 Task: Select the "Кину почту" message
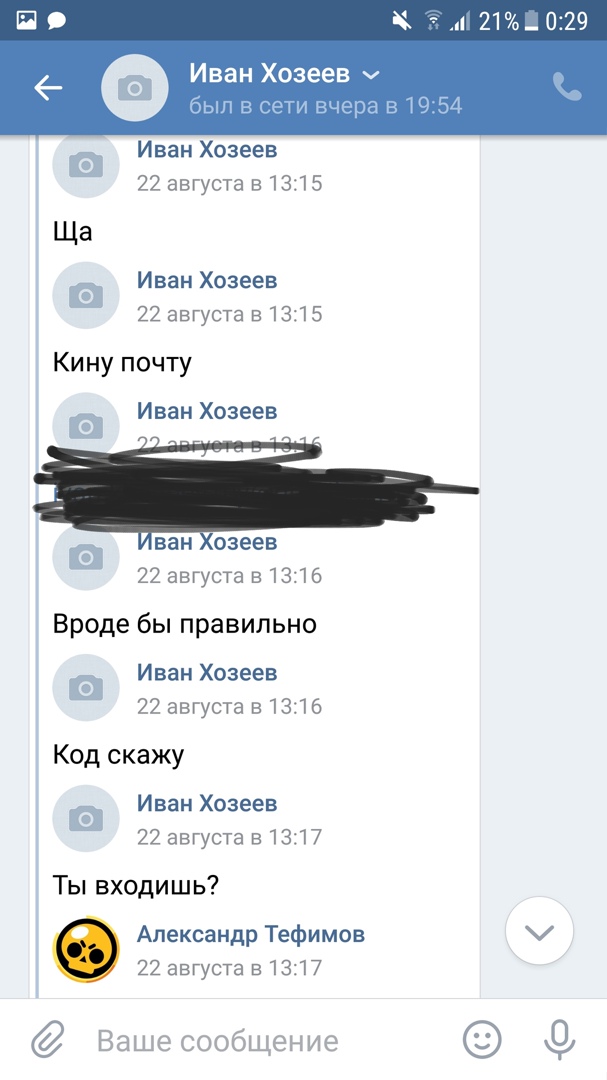pyautogui.click(x=122, y=362)
